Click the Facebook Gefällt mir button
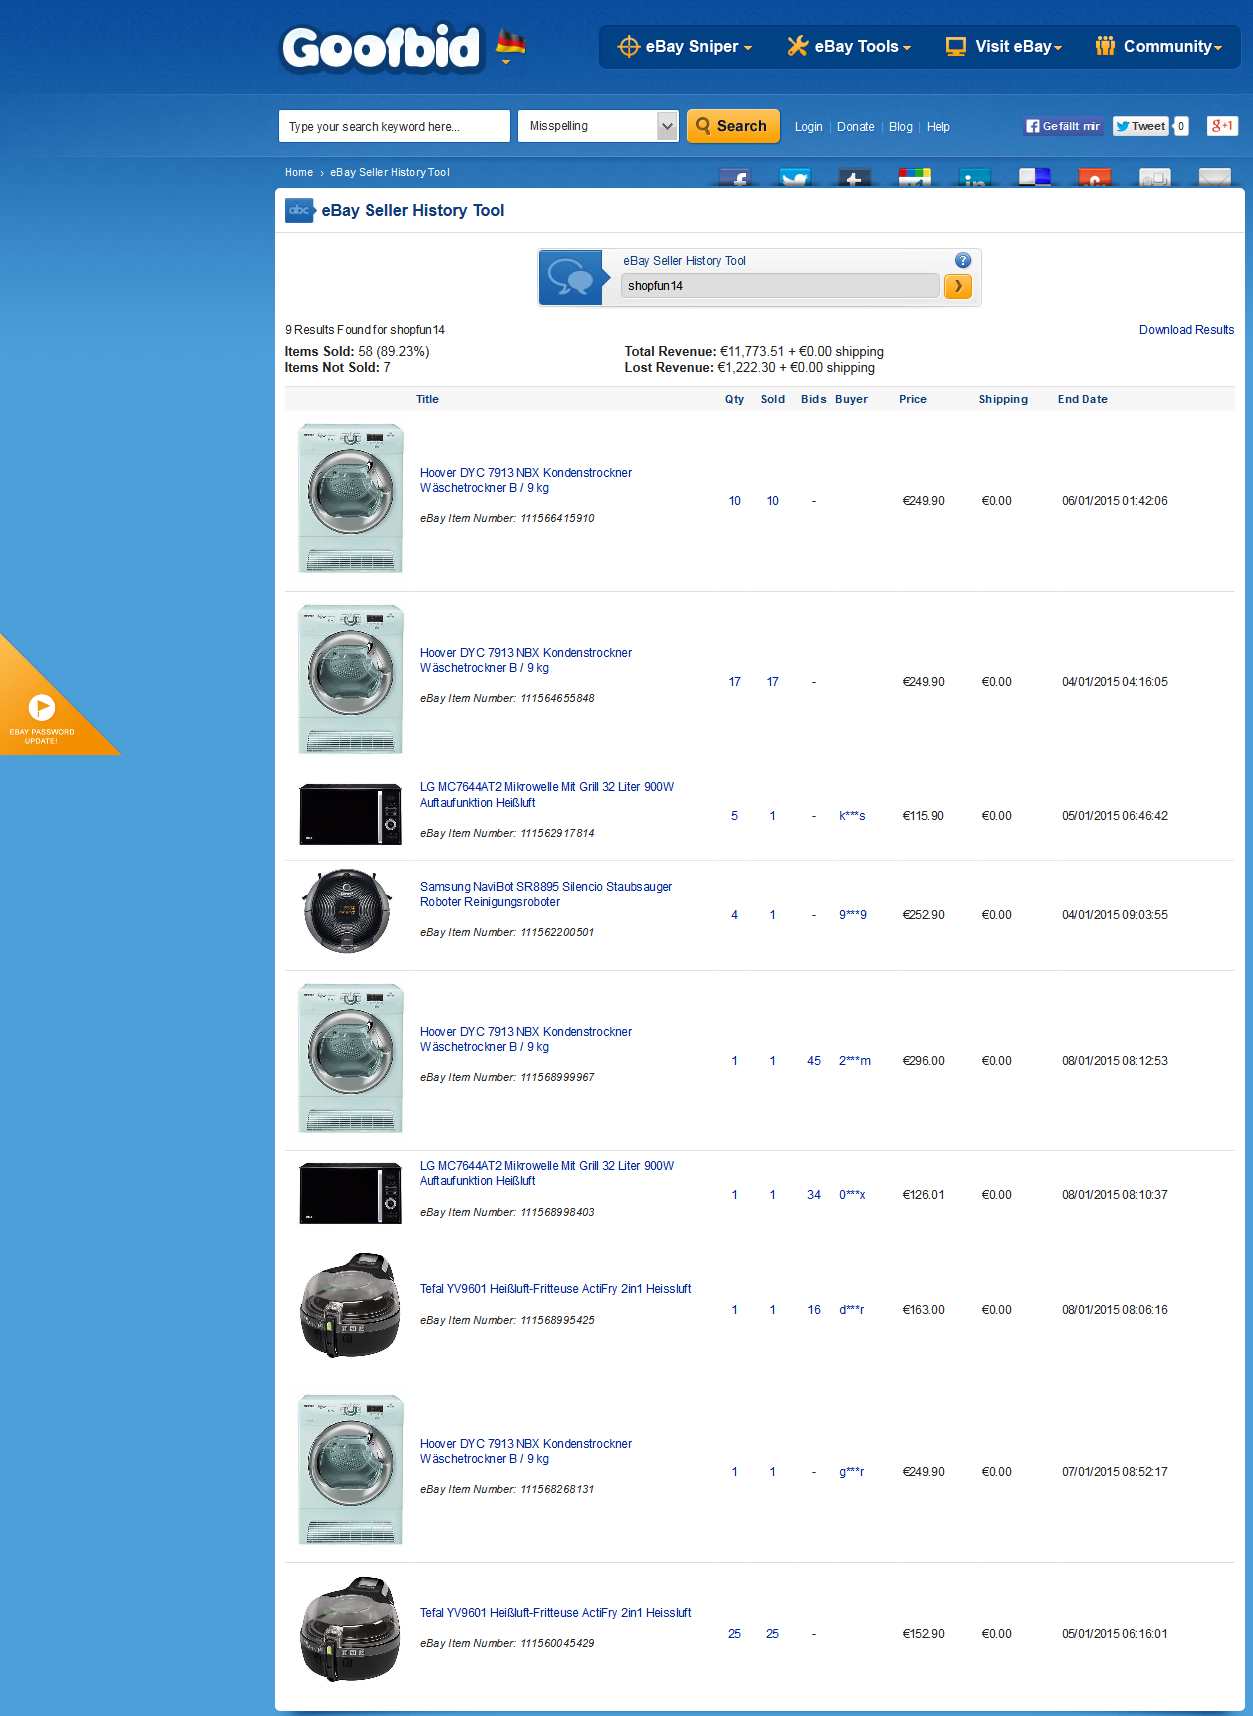The width and height of the screenshot is (1253, 1716). [x=1063, y=126]
